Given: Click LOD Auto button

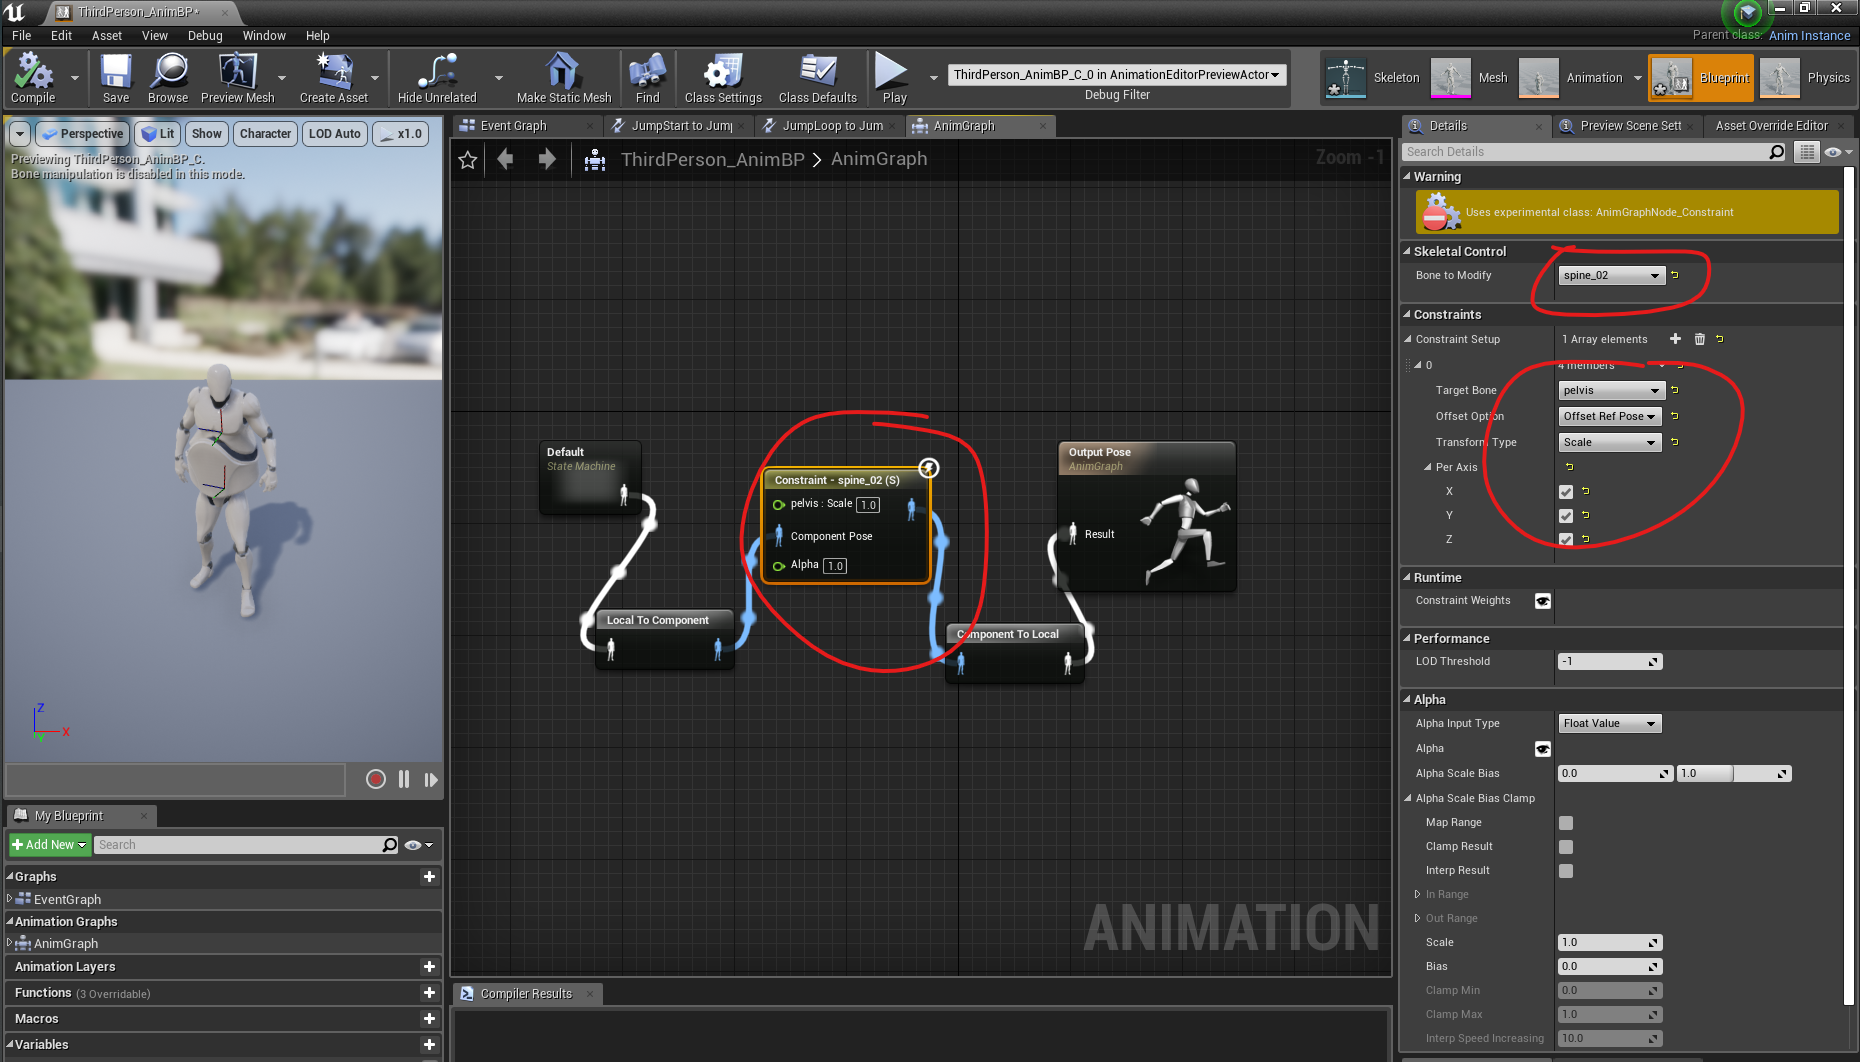Looking at the screenshot, I should click(334, 134).
